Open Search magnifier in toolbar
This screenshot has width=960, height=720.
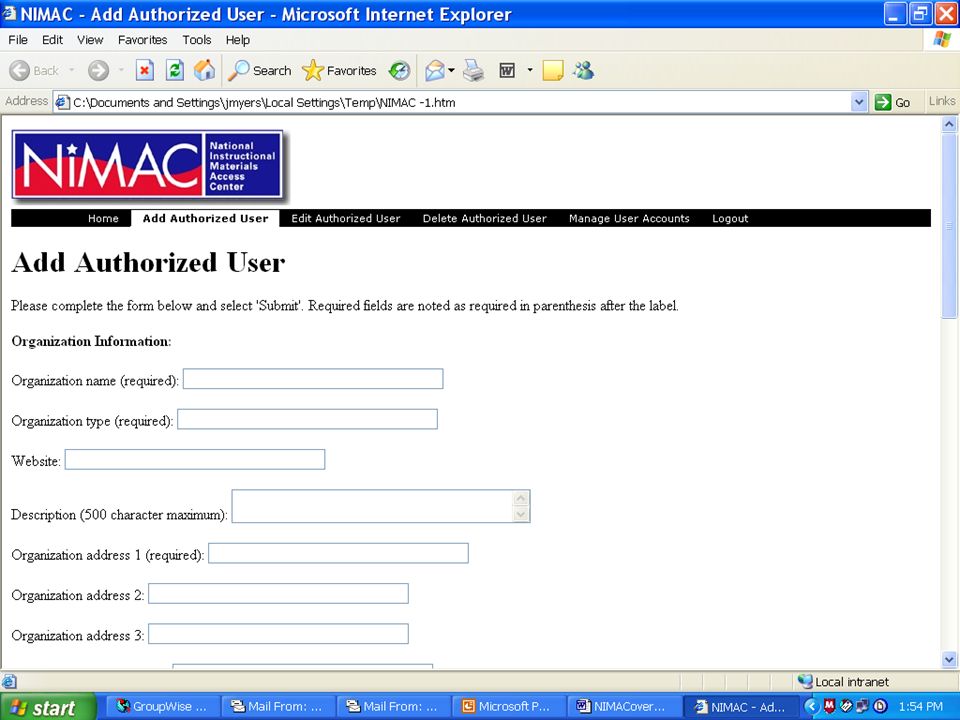click(x=259, y=71)
